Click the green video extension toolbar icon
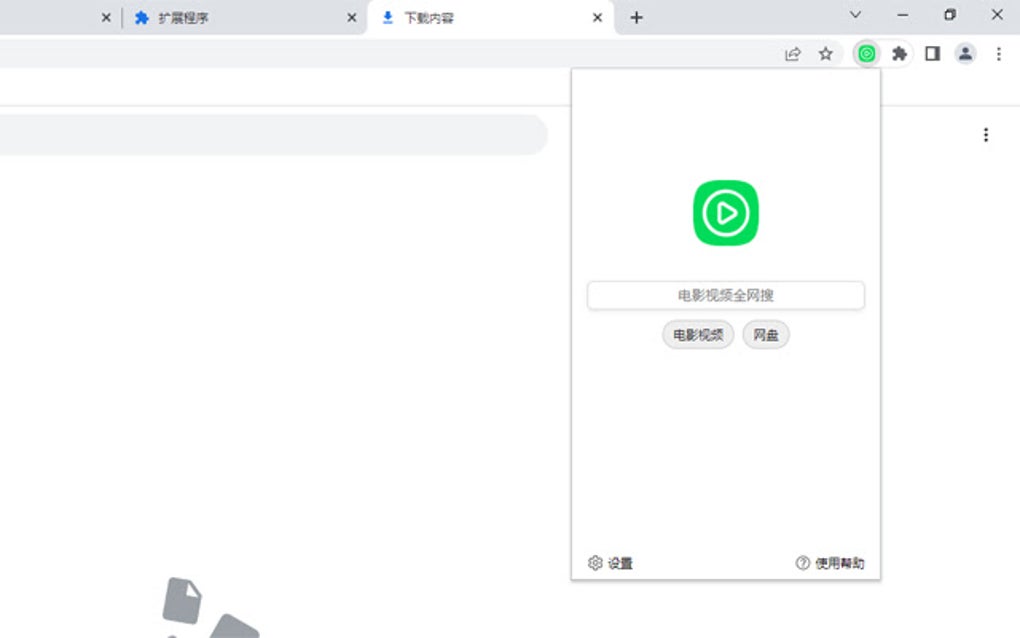Viewport: 1020px width, 638px height. (x=866, y=54)
